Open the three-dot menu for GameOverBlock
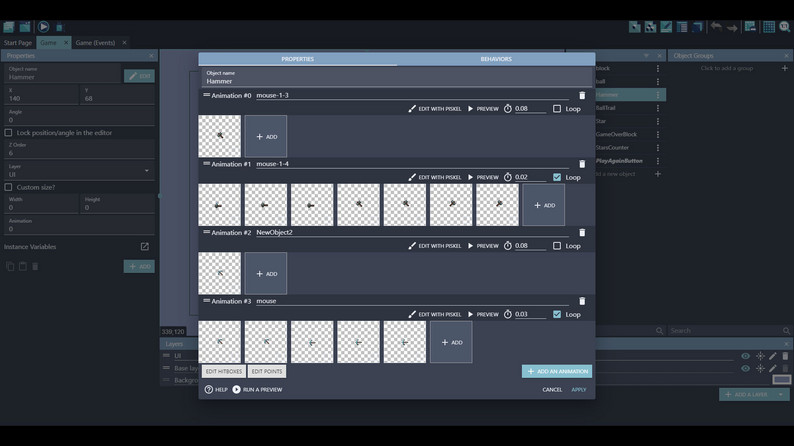 click(x=658, y=135)
